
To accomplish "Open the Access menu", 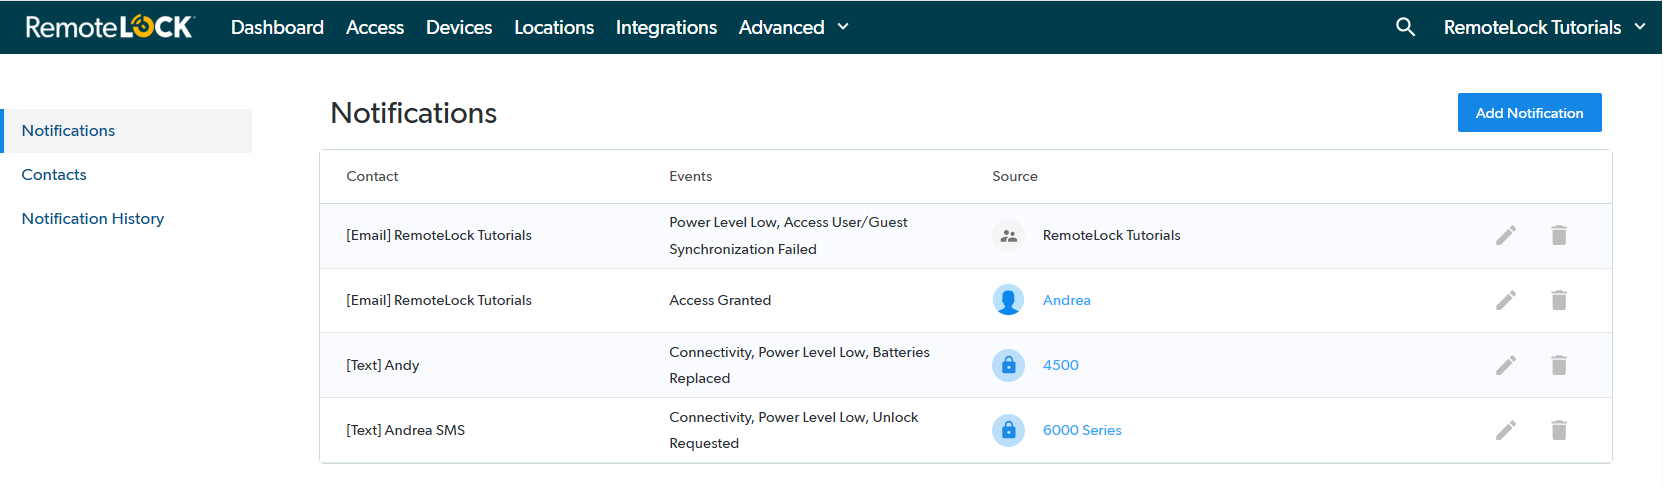I will point(375,27).
